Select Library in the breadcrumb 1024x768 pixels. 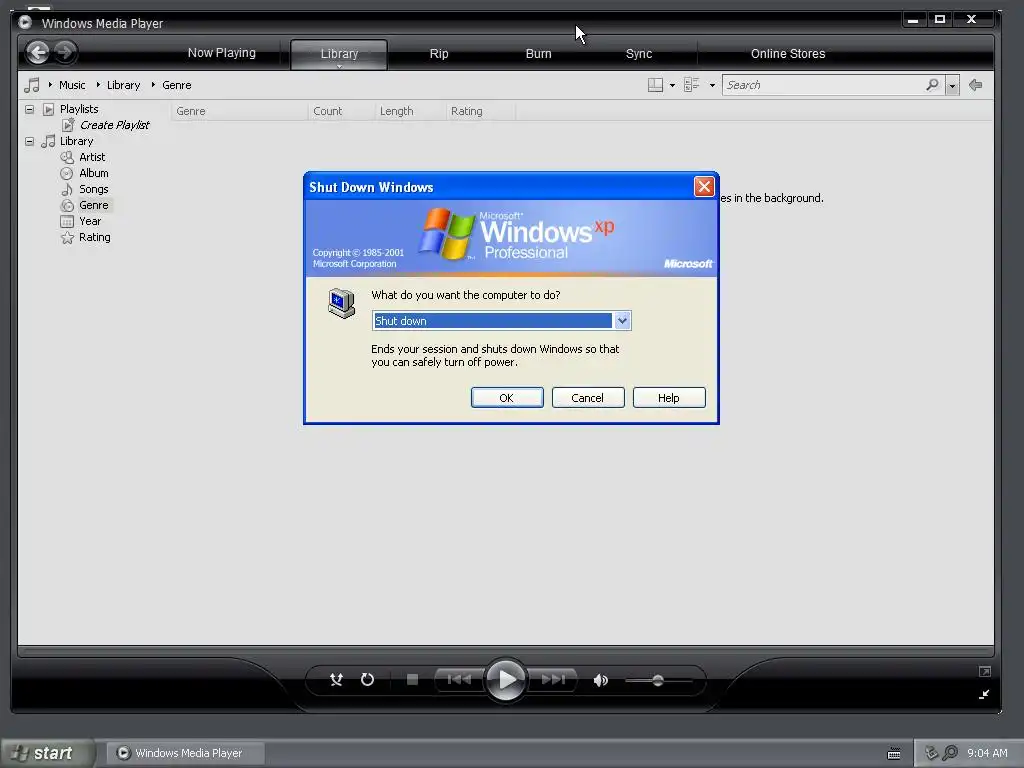click(x=123, y=85)
